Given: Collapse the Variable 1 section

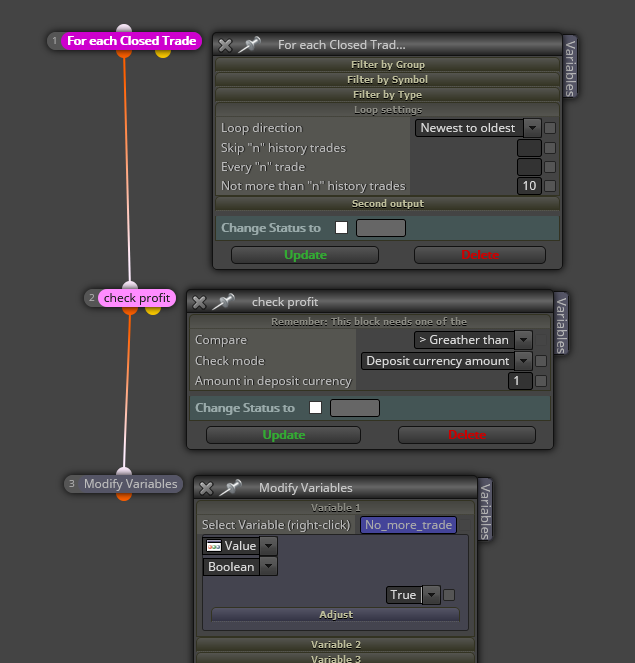Looking at the screenshot, I should point(336,507).
